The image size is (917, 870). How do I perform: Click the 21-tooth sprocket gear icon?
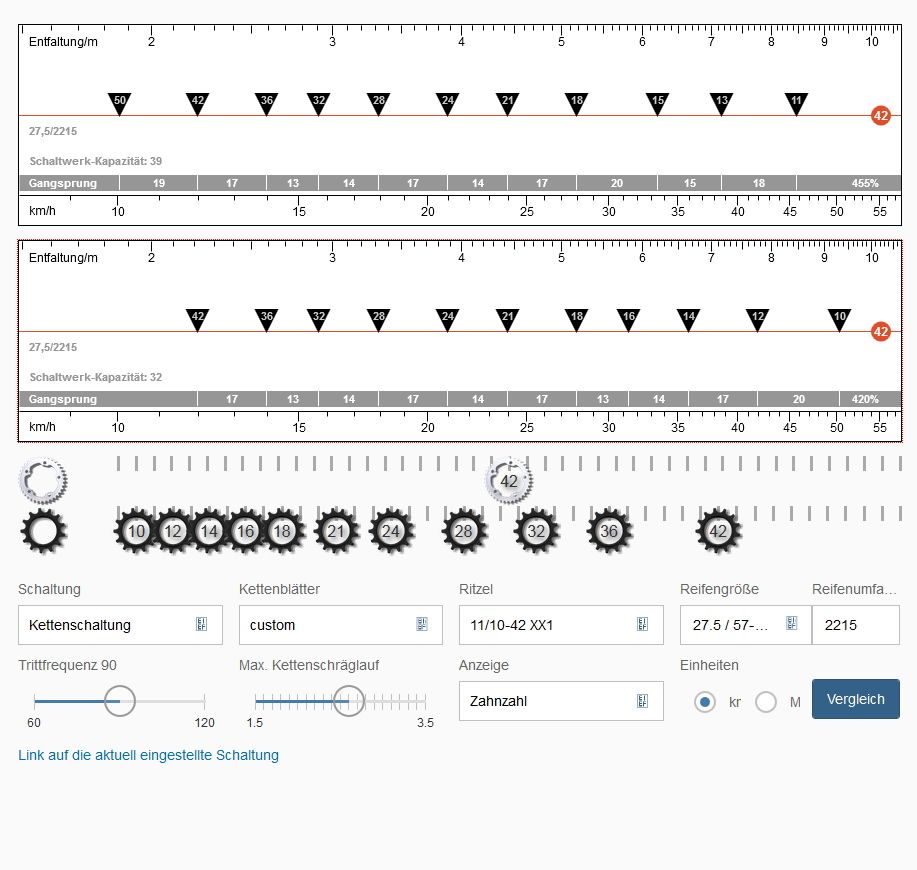(336, 531)
